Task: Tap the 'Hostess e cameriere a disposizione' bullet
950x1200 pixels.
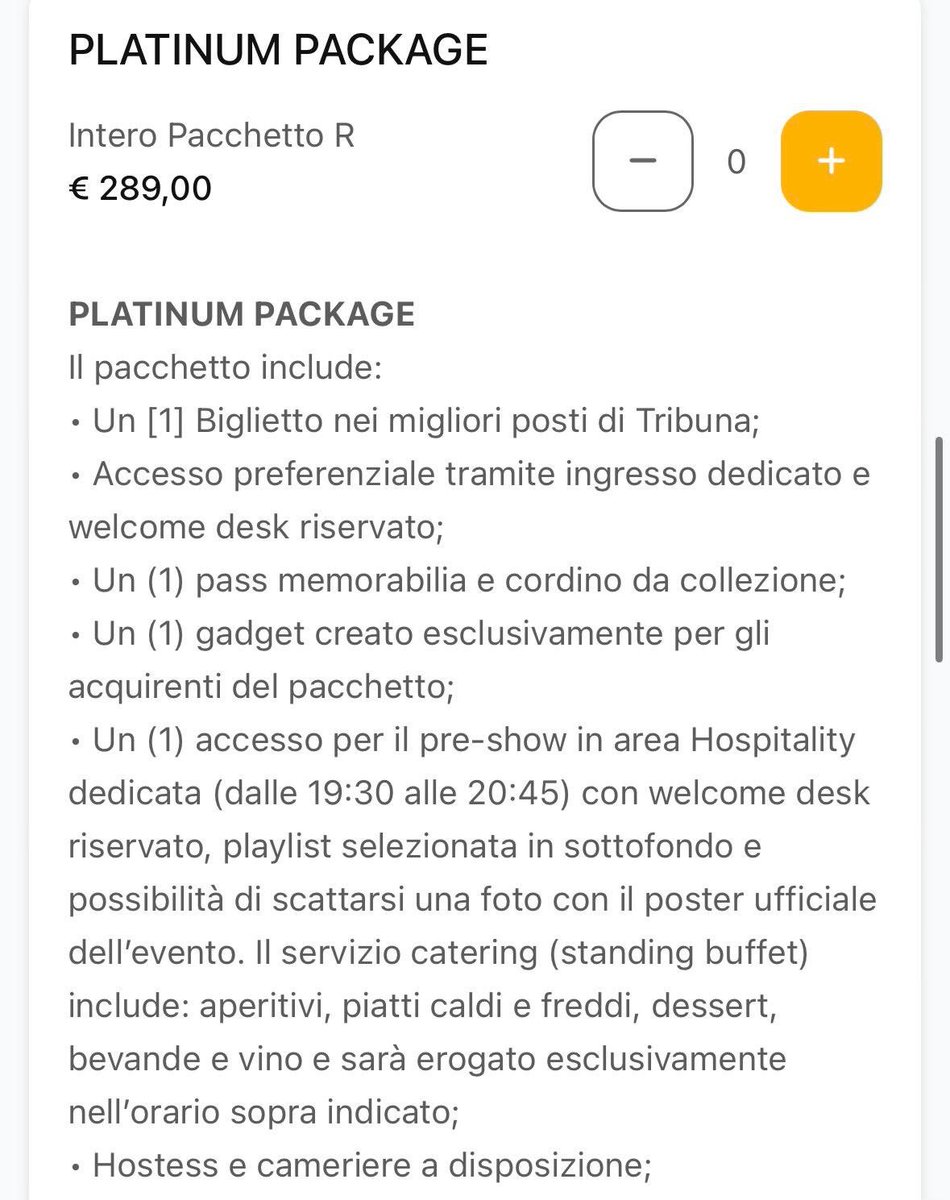Action: coord(360,1165)
